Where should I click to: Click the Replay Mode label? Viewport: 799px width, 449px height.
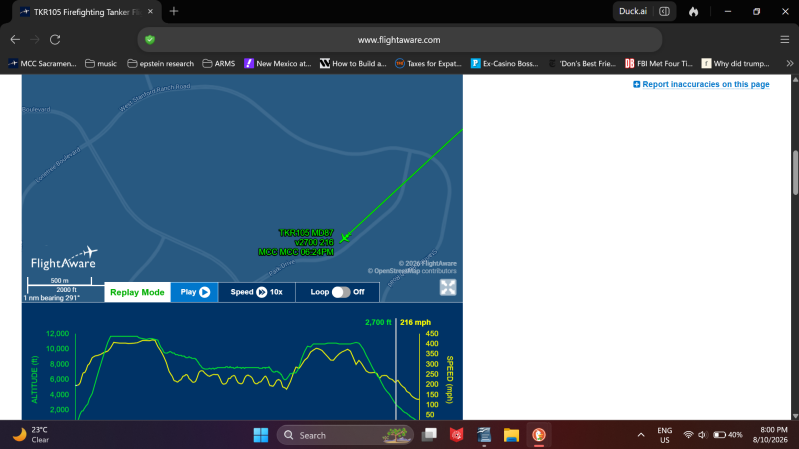pyautogui.click(x=137, y=292)
